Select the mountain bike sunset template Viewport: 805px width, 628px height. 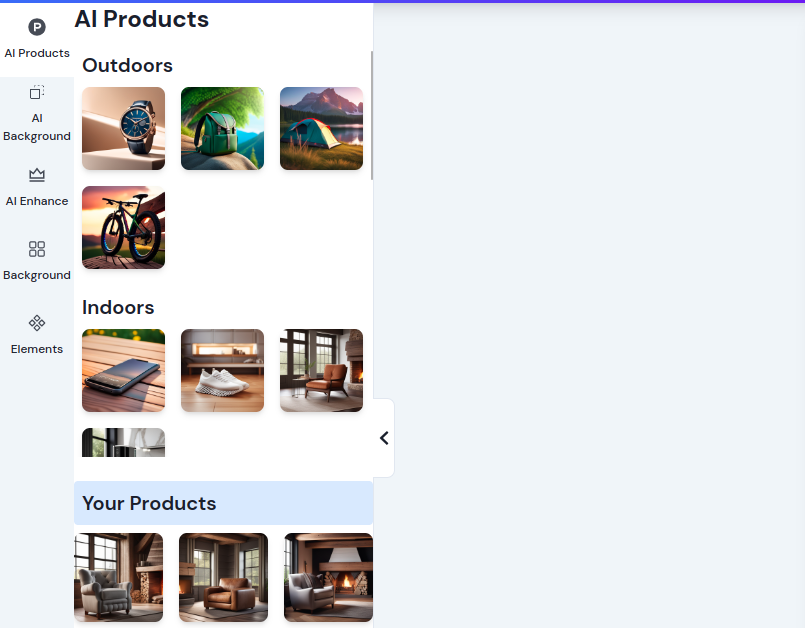[124, 227]
